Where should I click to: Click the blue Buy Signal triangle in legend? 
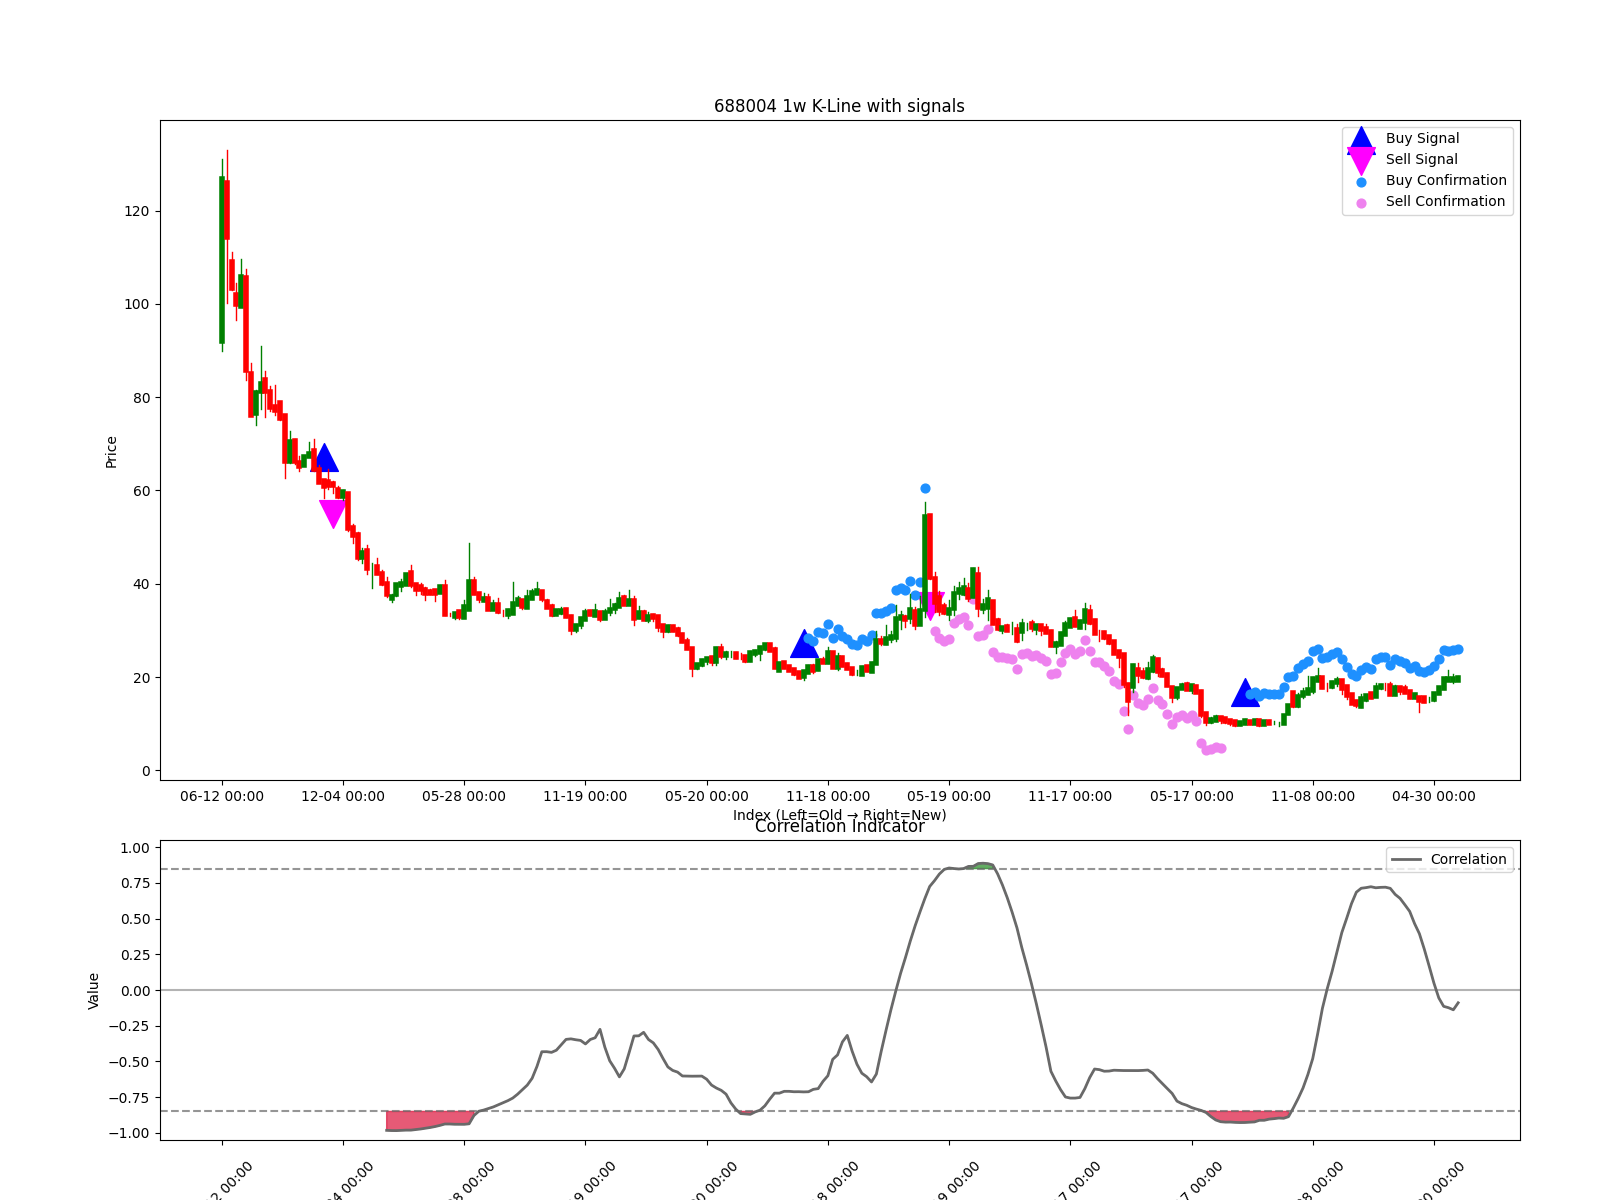click(1361, 140)
